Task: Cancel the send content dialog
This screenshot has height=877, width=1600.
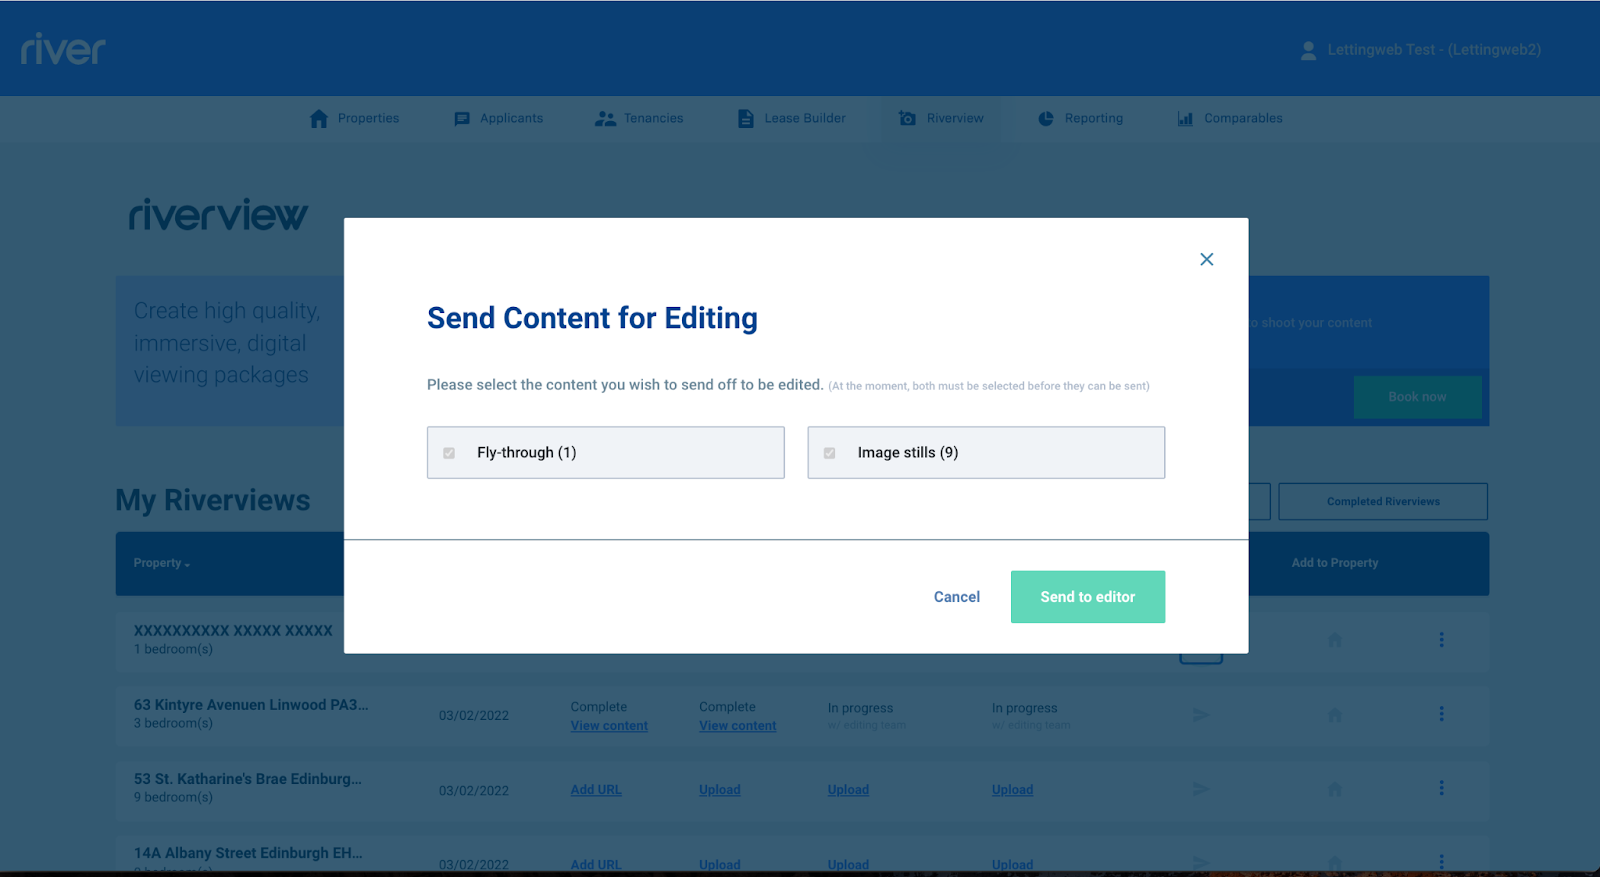Action: 956,597
